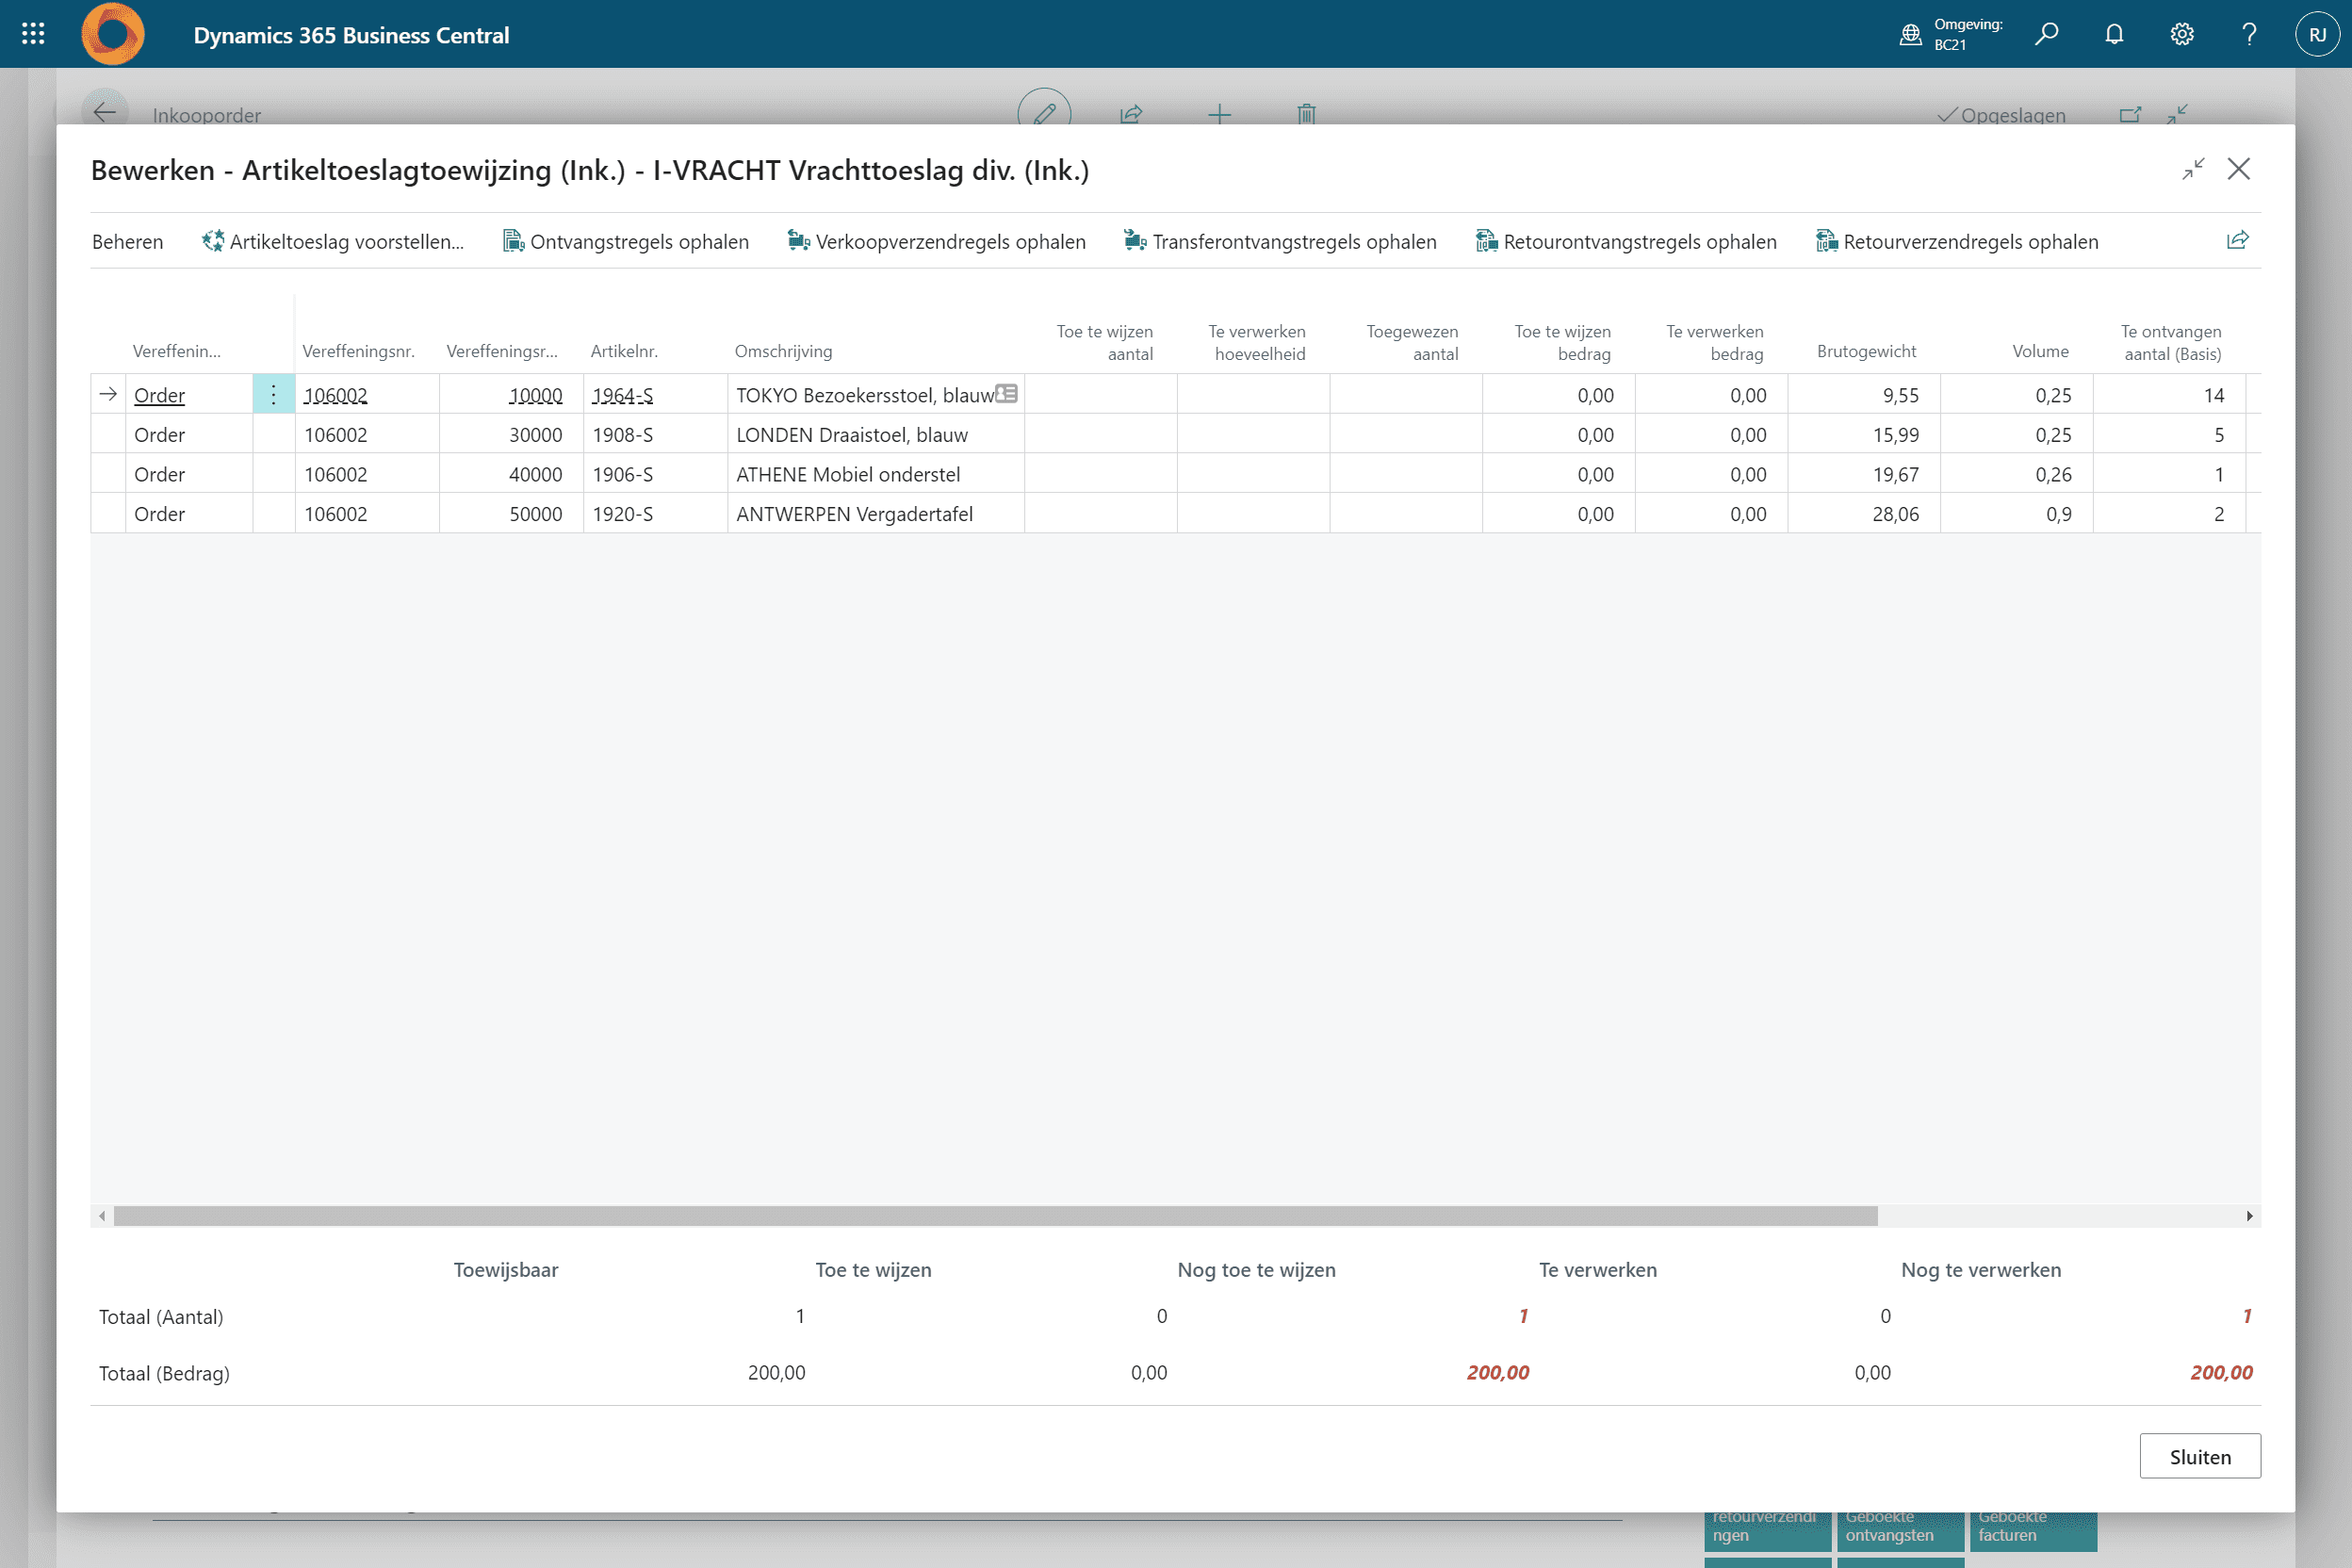
Task: Click right arrow of horizontal scrollbar
Action: coord(2249,1216)
